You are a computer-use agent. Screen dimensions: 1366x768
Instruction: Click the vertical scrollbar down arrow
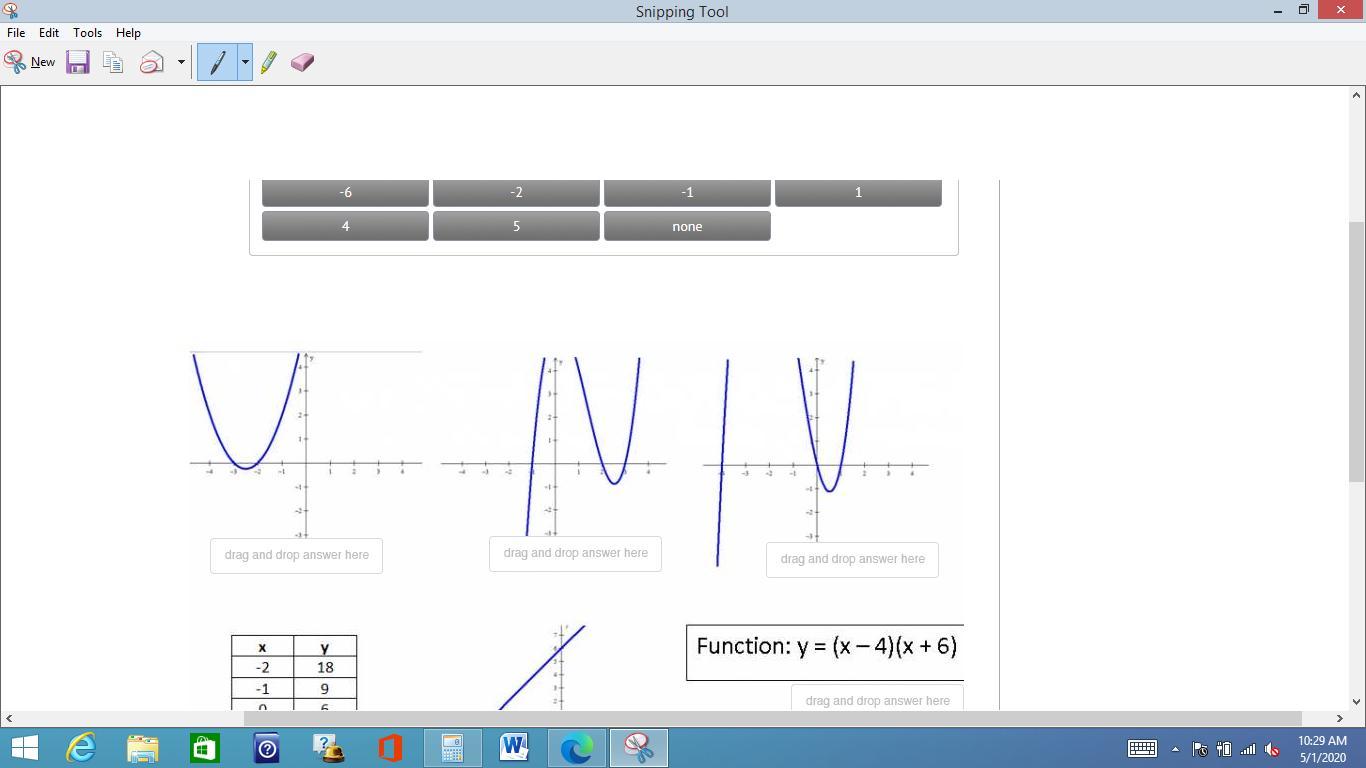point(1357,702)
